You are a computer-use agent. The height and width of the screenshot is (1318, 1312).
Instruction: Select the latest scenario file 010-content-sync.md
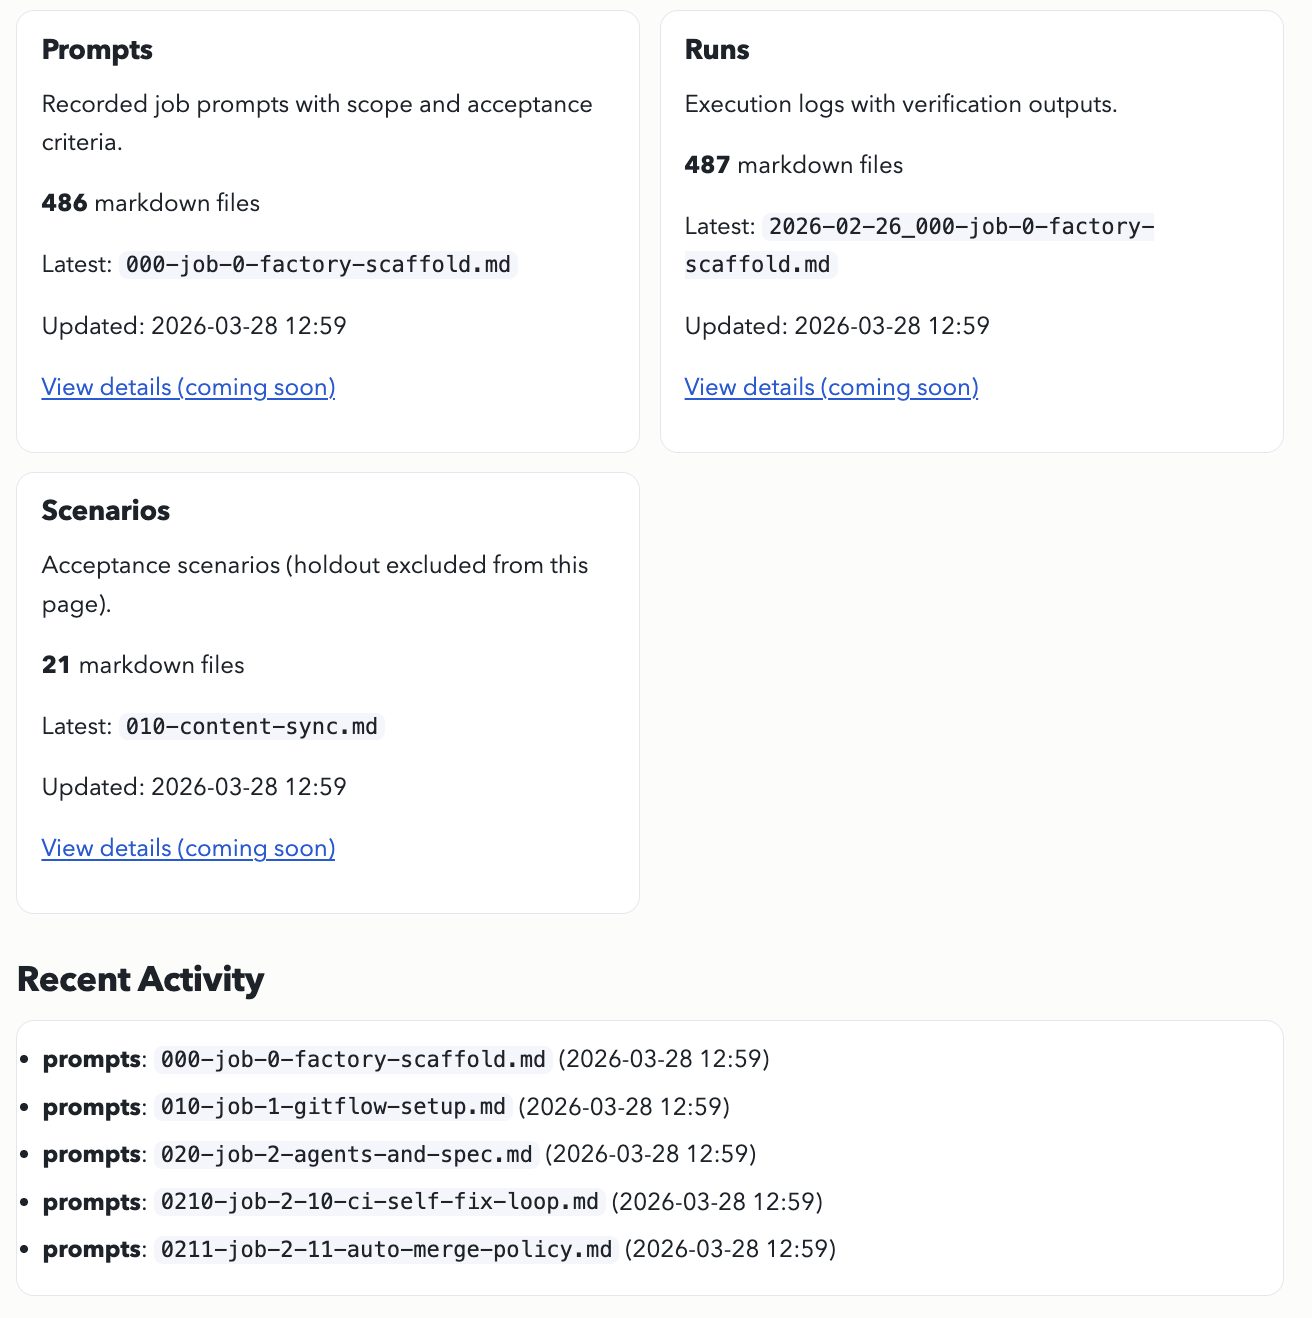[251, 726]
